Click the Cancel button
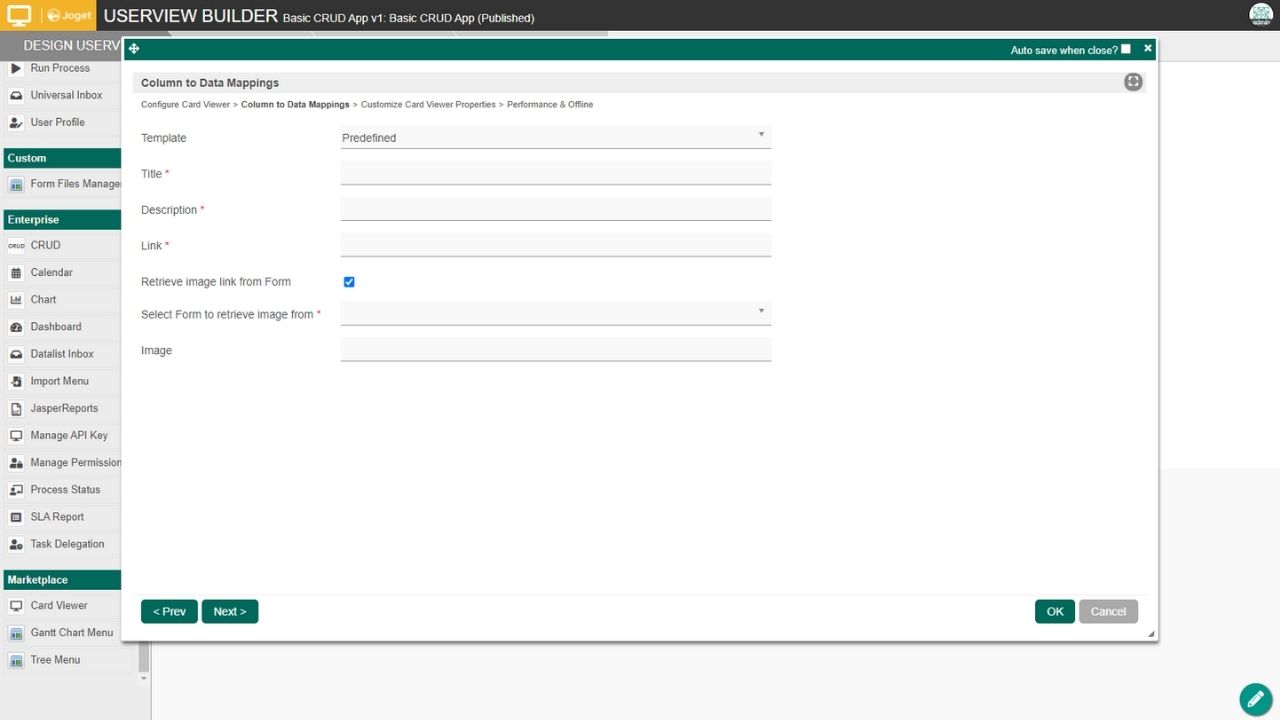This screenshot has width=1280, height=720. pos(1108,612)
